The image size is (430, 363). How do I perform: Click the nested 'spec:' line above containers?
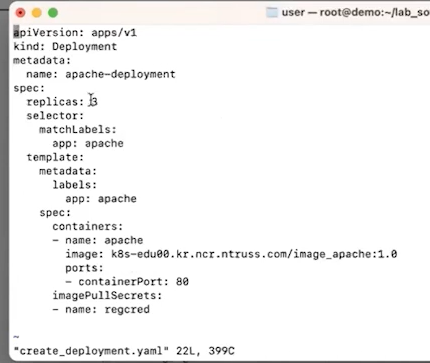[x=55, y=213]
